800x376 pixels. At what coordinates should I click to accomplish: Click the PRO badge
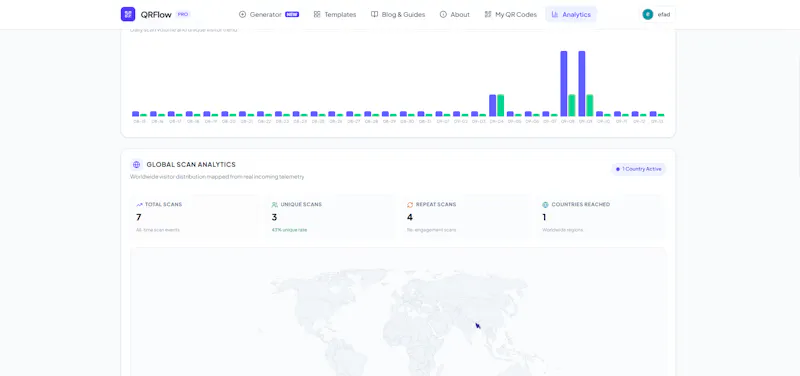(183, 14)
